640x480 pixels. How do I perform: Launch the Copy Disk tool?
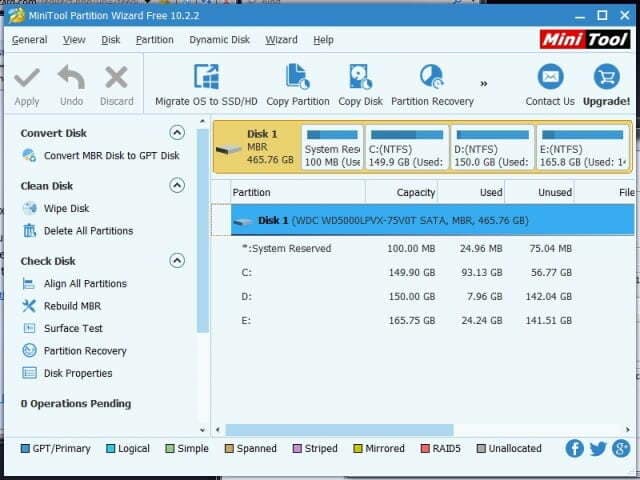[x=360, y=78]
